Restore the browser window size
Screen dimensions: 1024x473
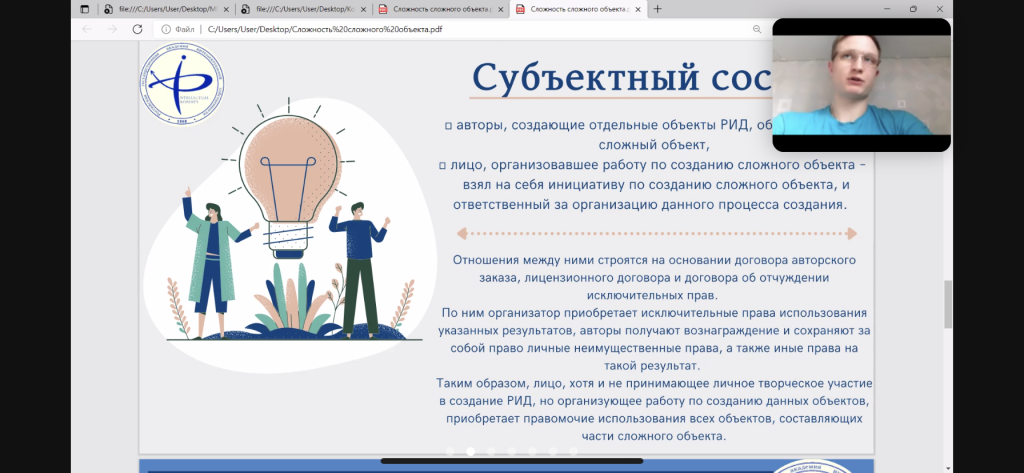coord(913,9)
